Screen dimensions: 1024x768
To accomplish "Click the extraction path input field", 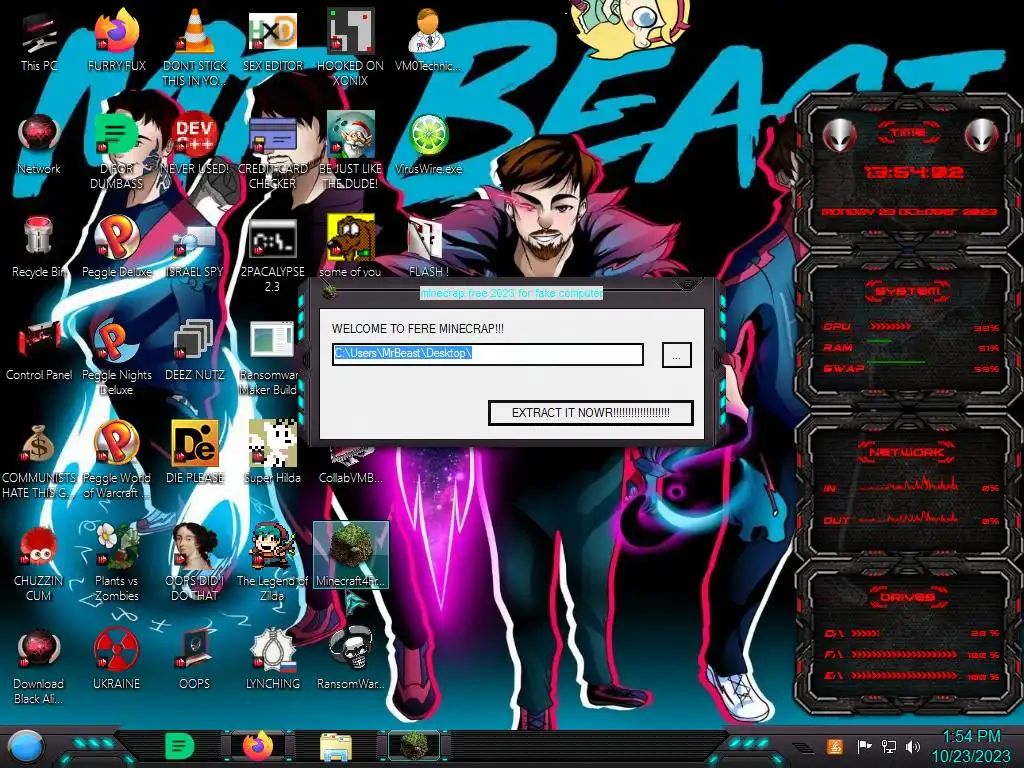I will [x=488, y=354].
